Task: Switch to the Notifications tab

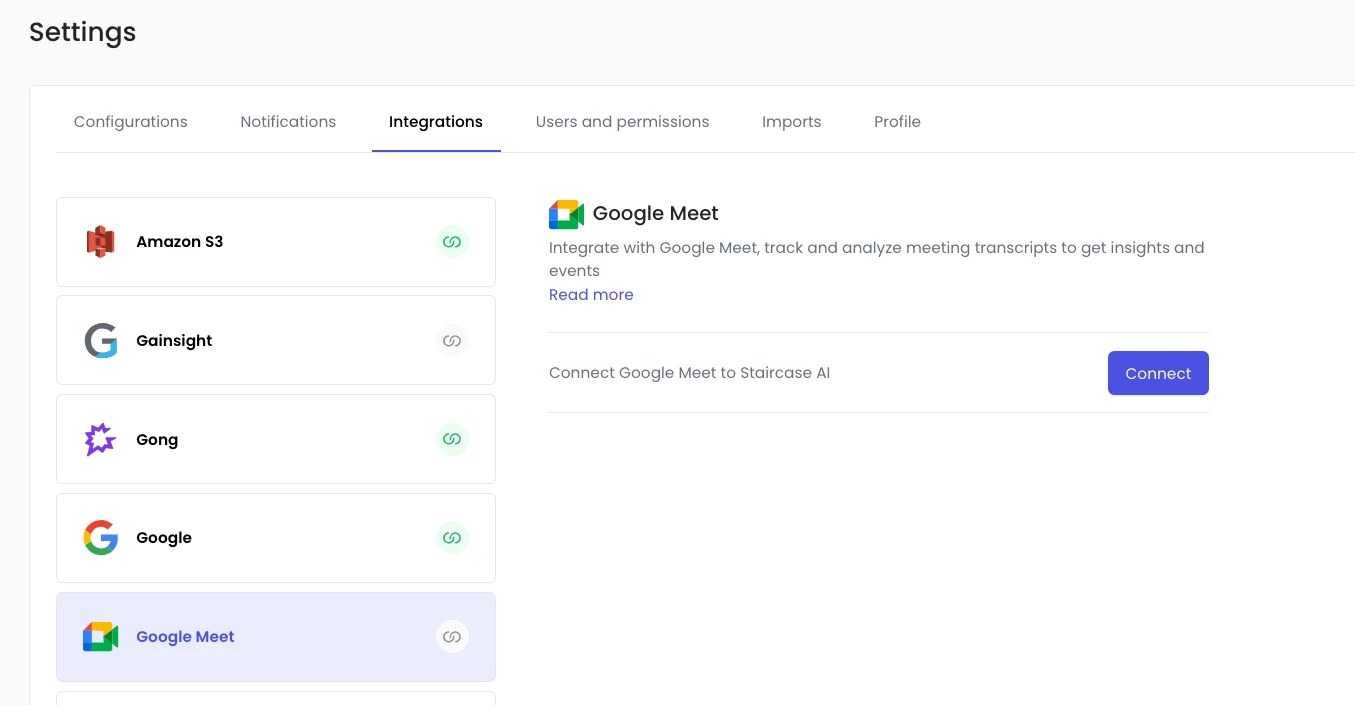Action: [x=288, y=122]
